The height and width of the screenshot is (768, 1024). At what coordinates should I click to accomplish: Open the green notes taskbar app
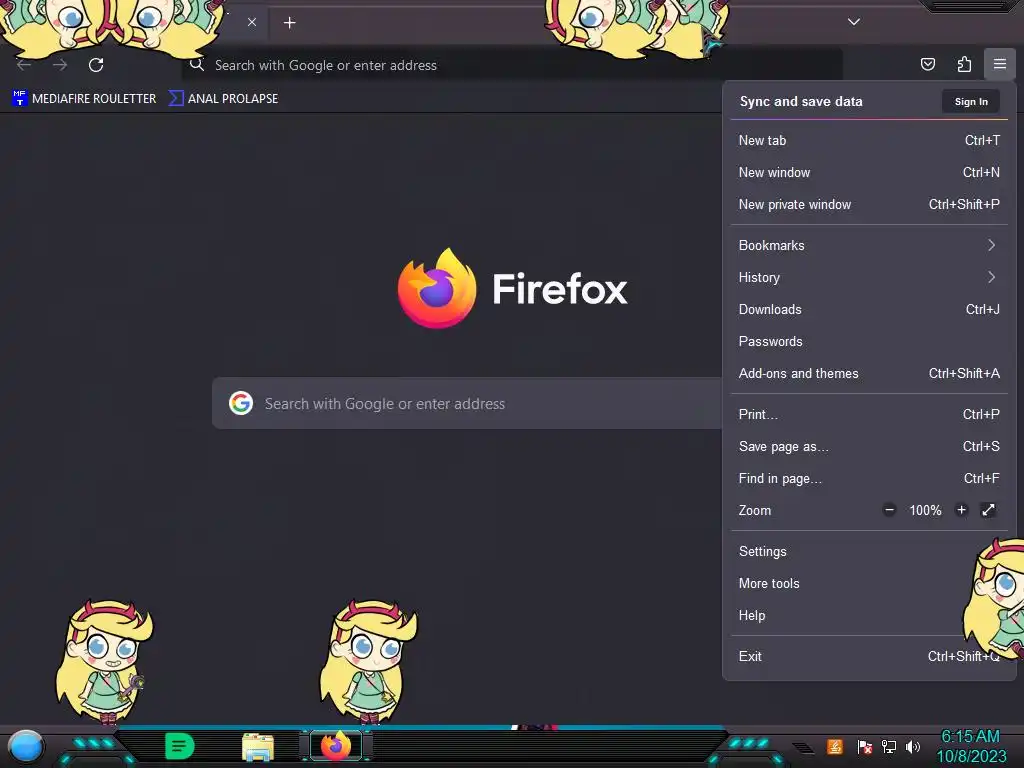point(179,746)
